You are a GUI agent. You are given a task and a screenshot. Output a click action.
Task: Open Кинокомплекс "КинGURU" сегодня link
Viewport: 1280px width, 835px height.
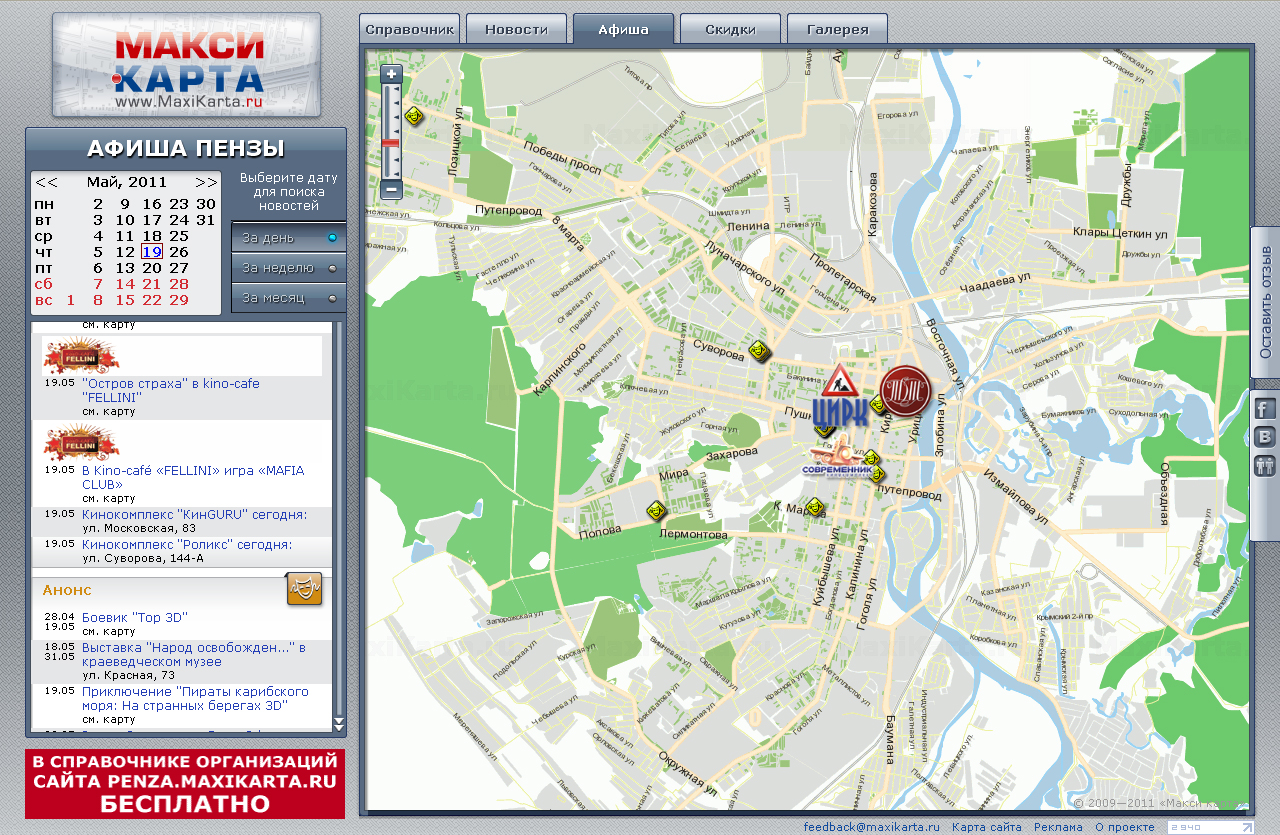194,515
